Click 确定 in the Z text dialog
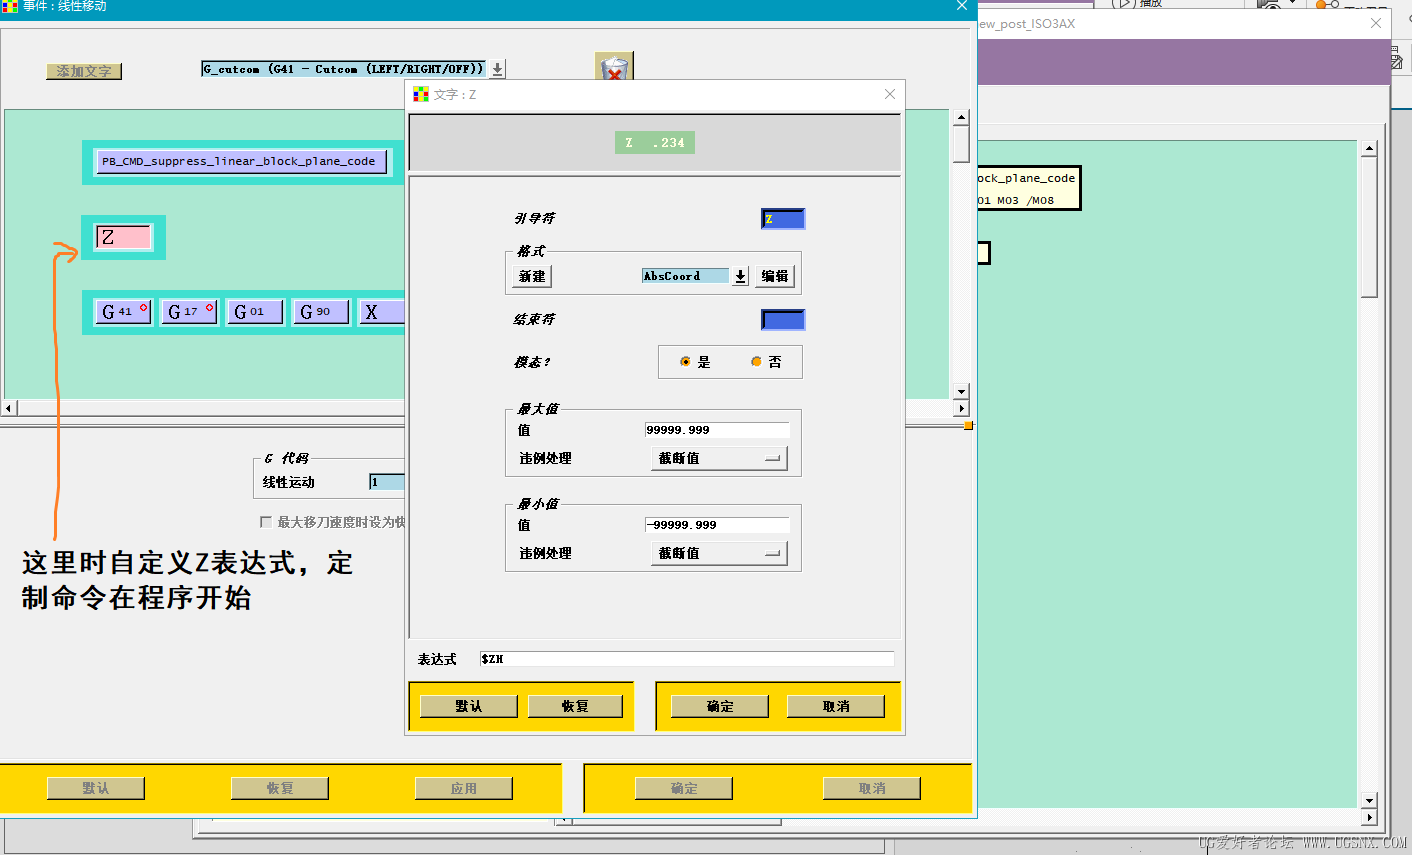 (x=720, y=706)
